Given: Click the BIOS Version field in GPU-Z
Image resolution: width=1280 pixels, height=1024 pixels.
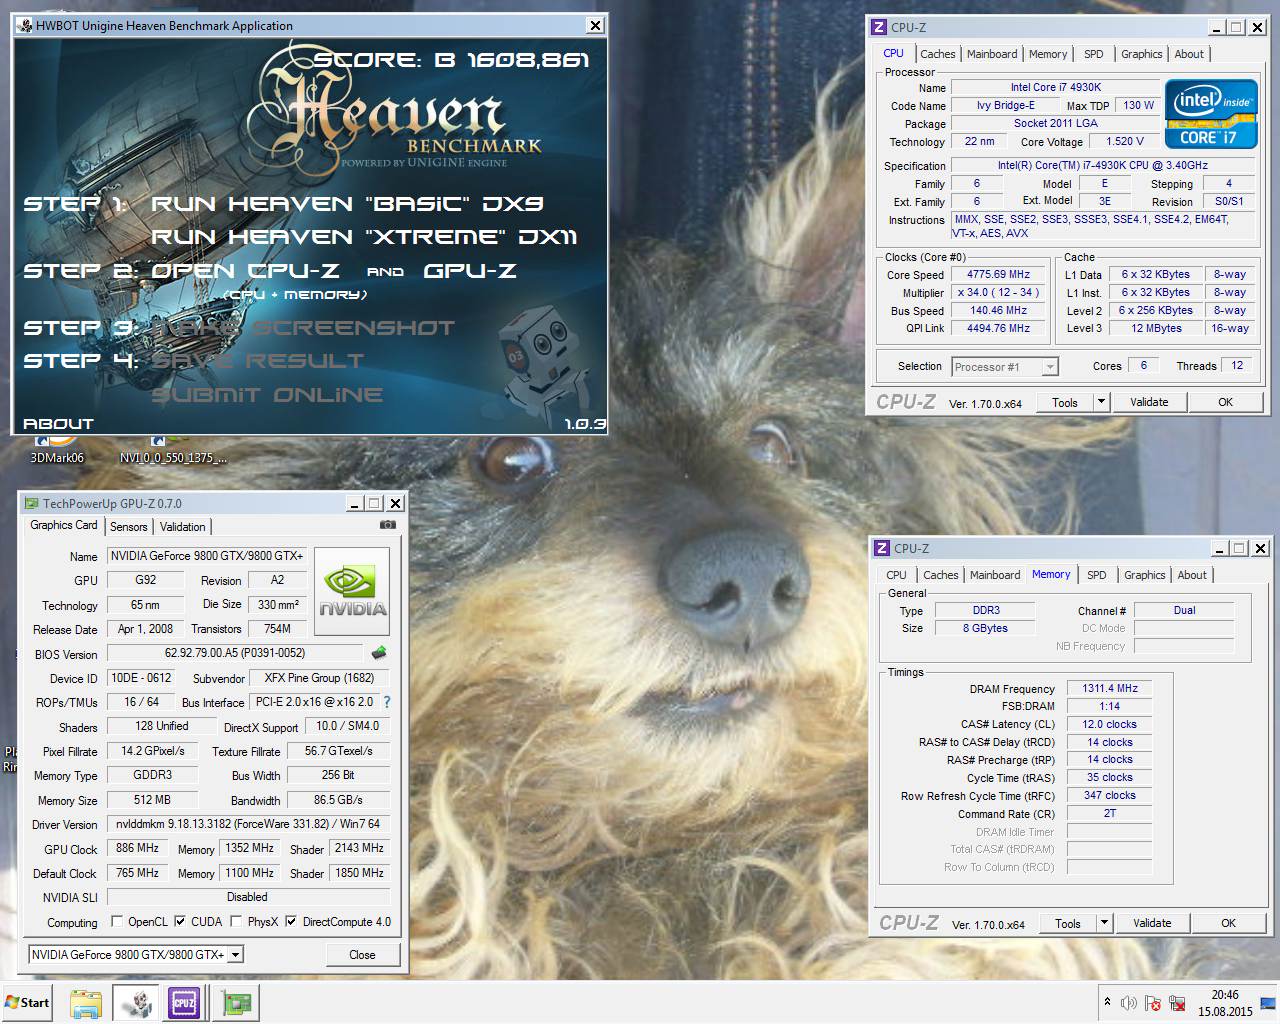Looking at the screenshot, I should pos(235,653).
